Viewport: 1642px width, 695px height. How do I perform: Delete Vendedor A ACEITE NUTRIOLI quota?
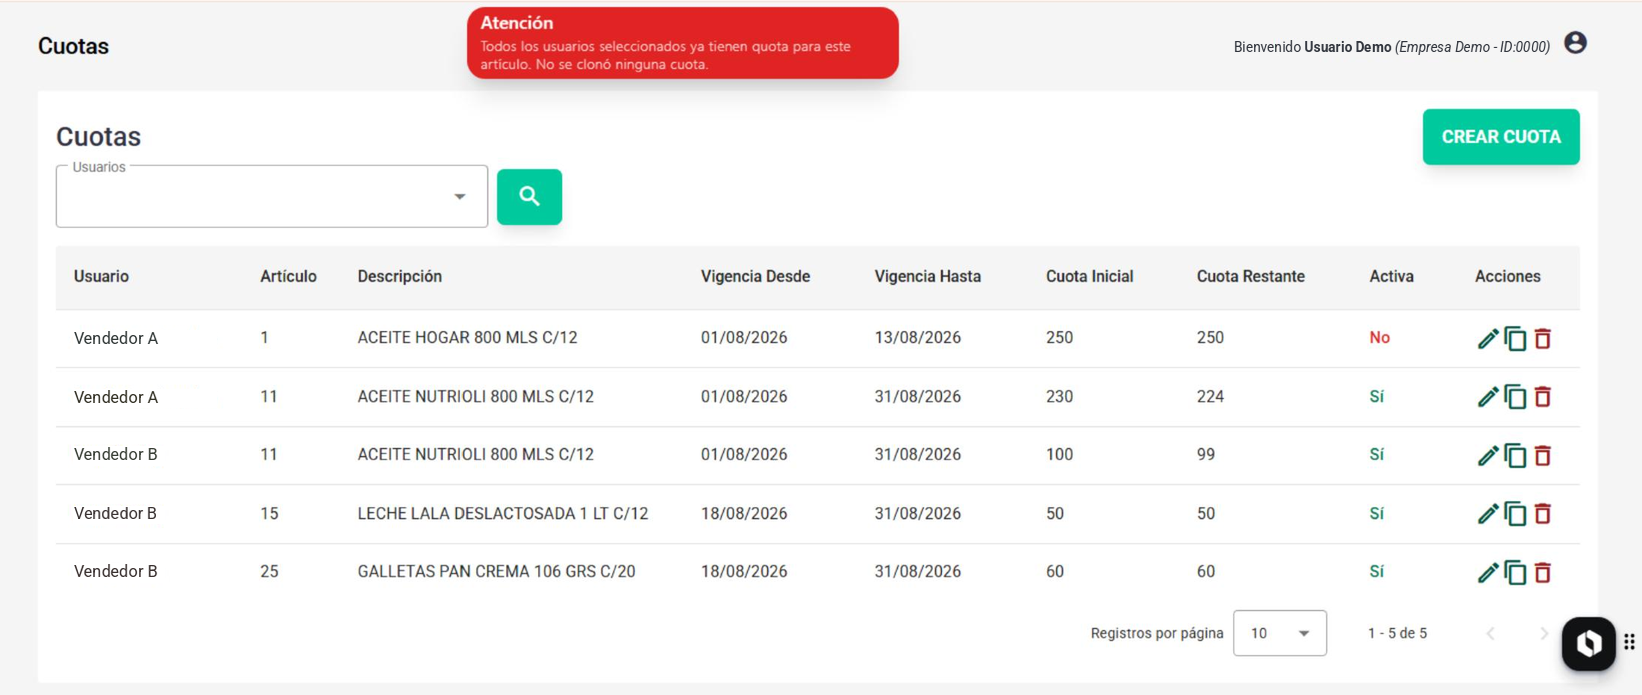point(1543,397)
